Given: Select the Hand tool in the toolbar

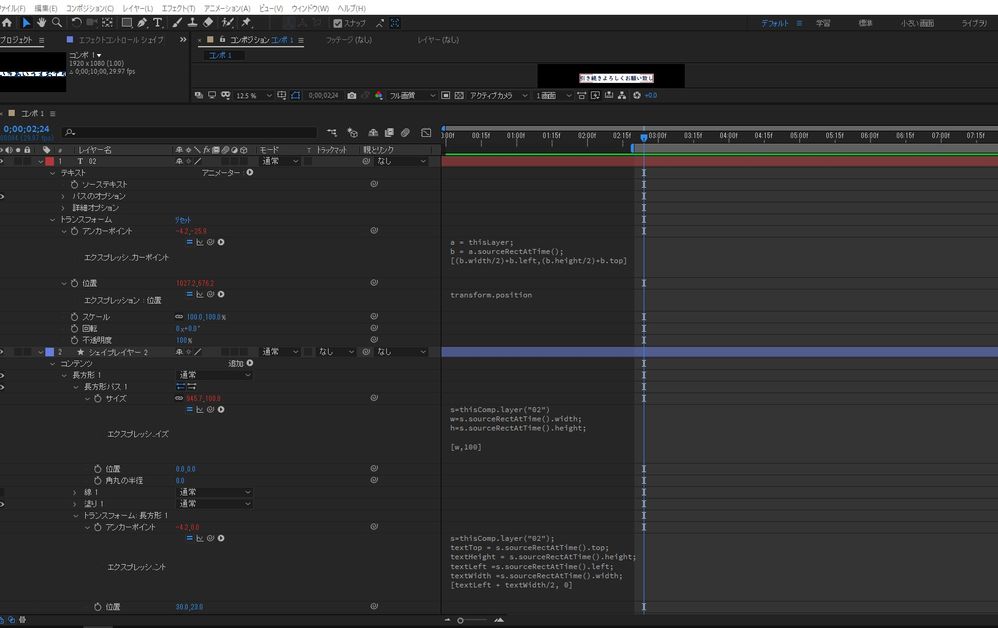Looking at the screenshot, I should (x=41, y=22).
